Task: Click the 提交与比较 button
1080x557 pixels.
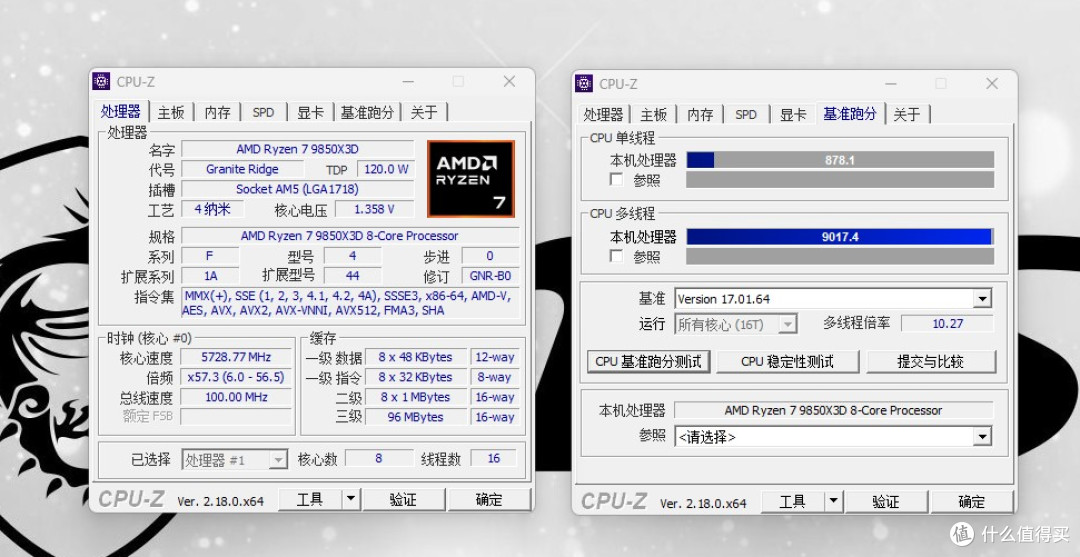Action: (931, 361)
